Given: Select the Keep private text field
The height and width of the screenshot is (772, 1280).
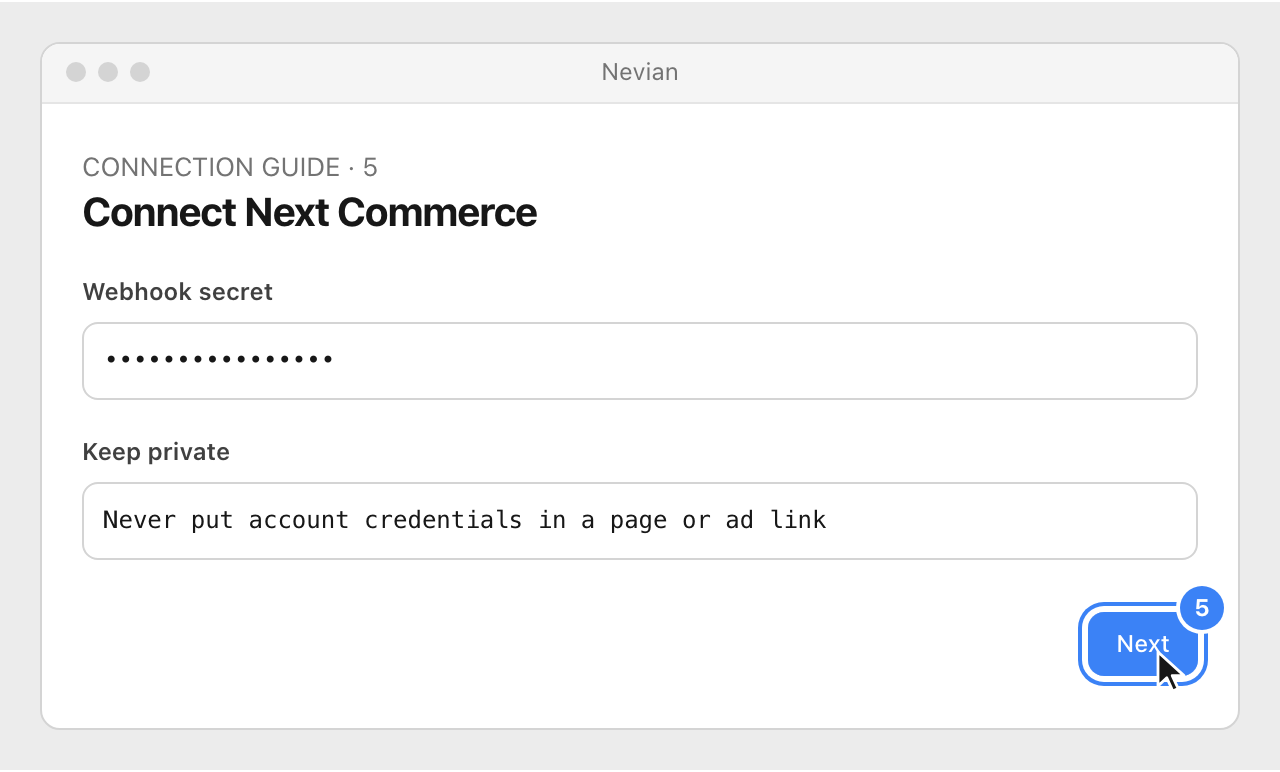Looking at the screenshot, I should [x=640, y=521].
